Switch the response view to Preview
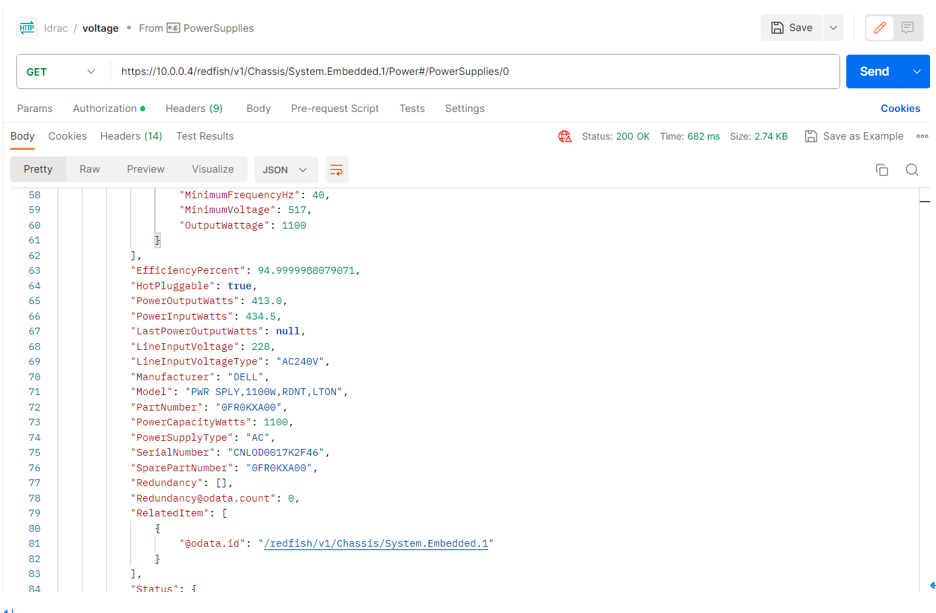936x613 pixels. pos(145,170)
